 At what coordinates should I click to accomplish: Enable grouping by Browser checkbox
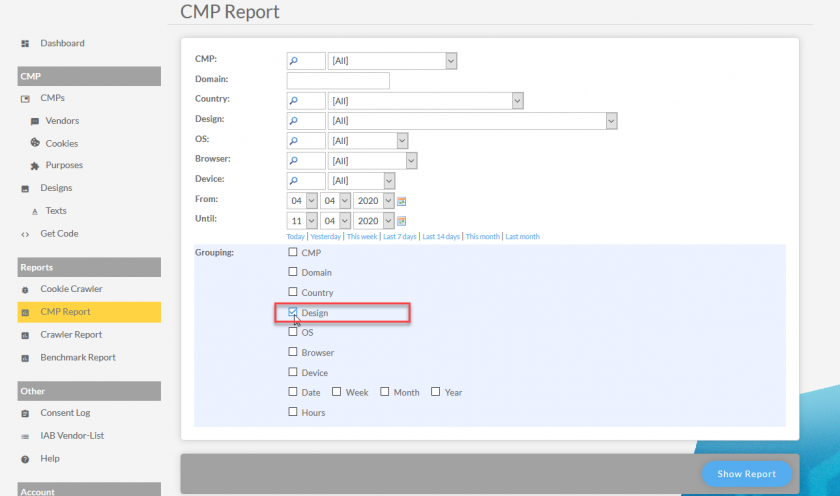point(292,351)
